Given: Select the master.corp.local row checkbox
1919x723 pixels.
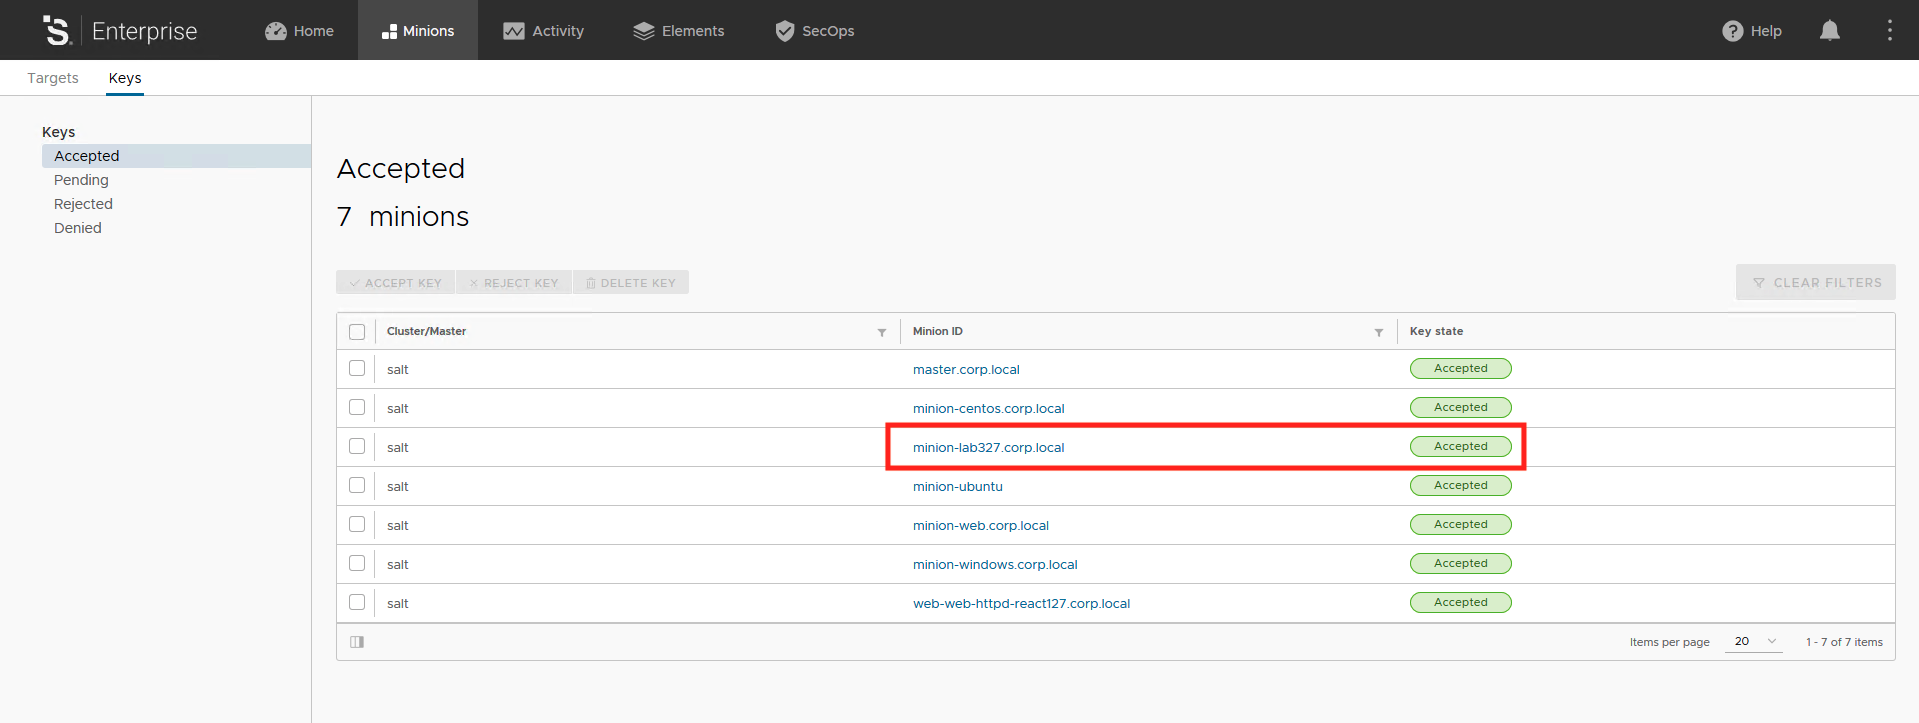Looking at the screenshot, I should [357, 368].
